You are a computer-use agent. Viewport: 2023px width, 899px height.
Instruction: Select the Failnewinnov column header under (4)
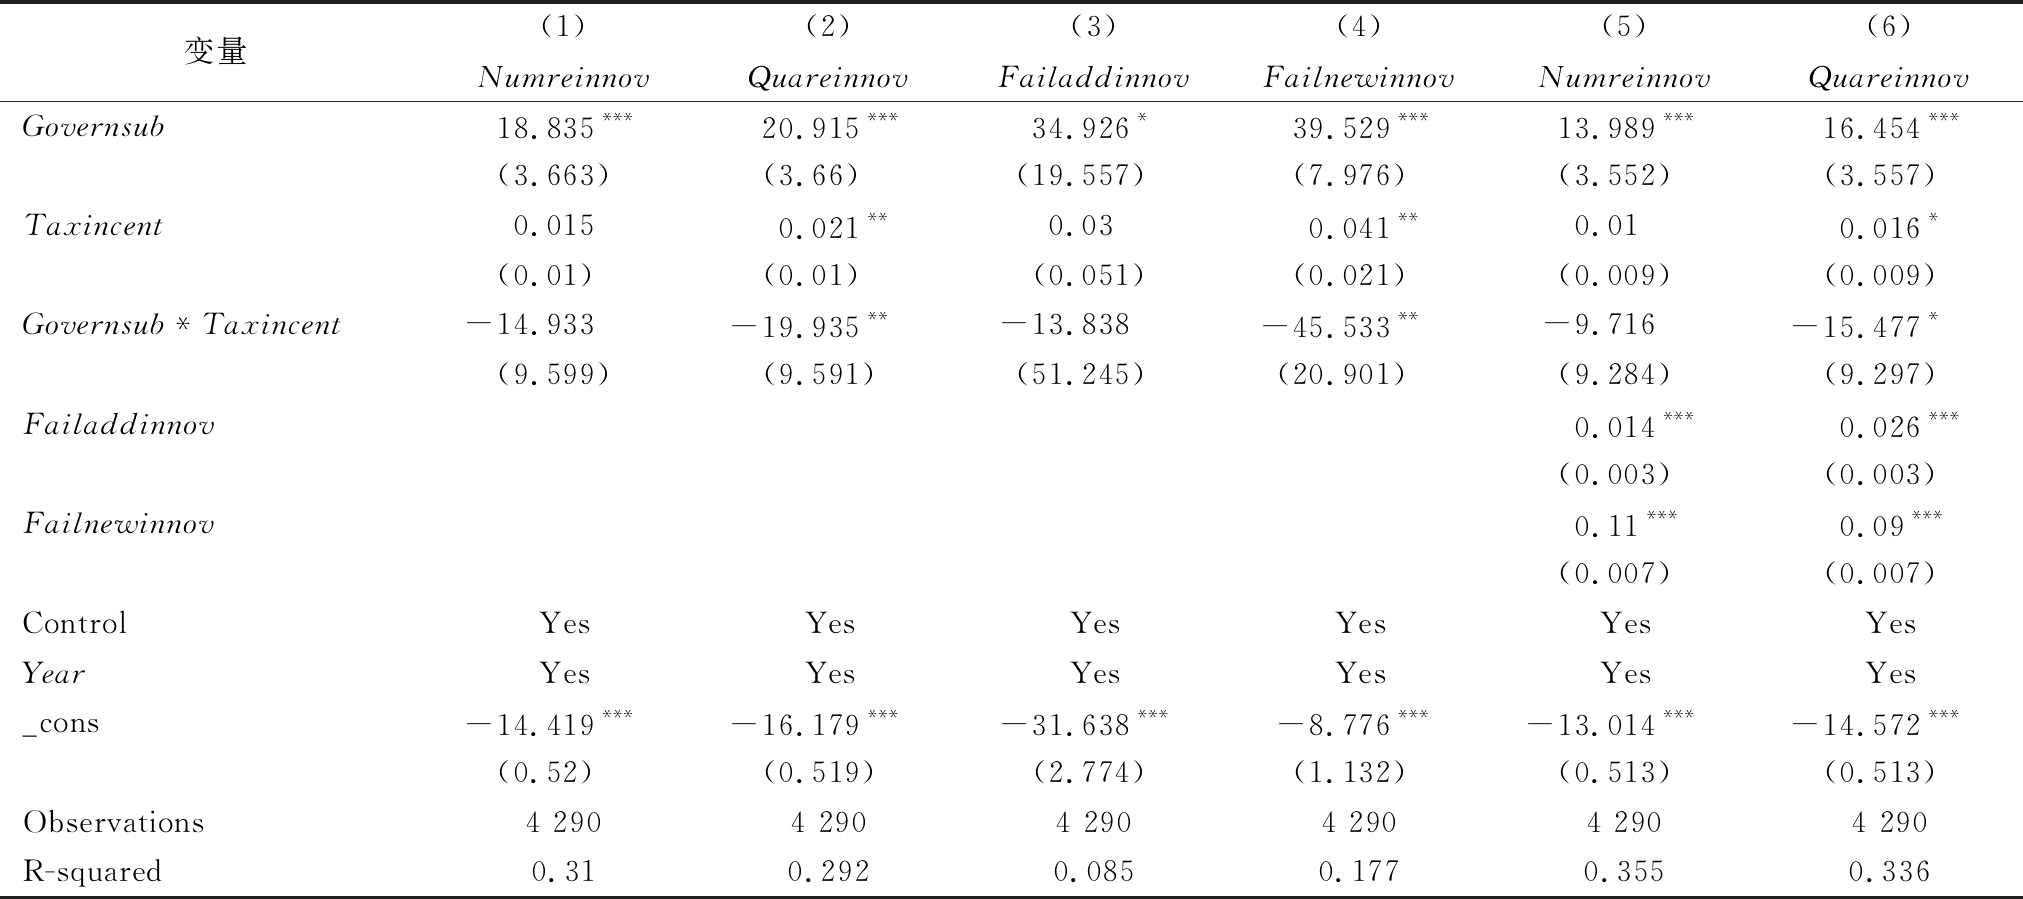click(1358, 78)
